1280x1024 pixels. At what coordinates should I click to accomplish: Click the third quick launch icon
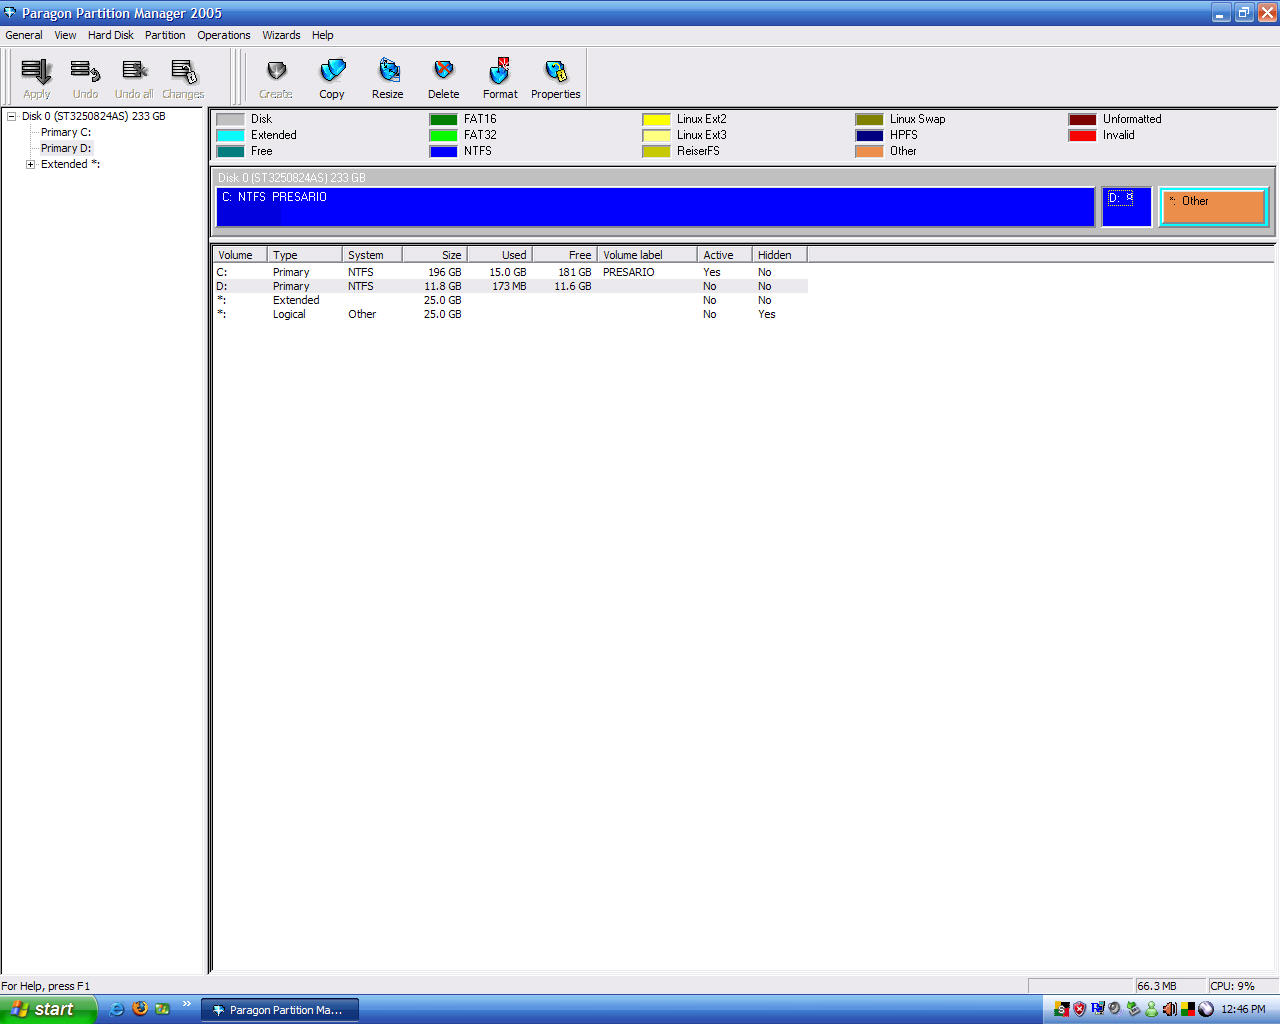pyautogui.click(x=162, y=1009)
